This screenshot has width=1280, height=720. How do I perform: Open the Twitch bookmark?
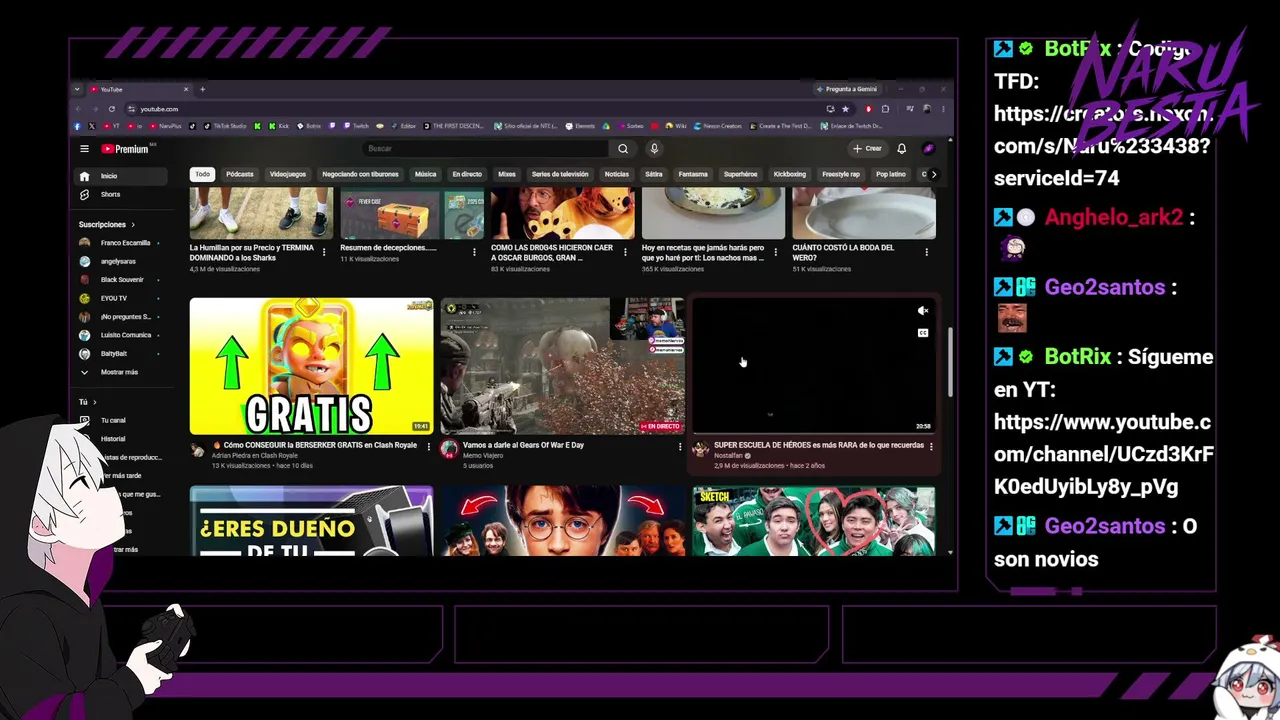tap(356, 126)
